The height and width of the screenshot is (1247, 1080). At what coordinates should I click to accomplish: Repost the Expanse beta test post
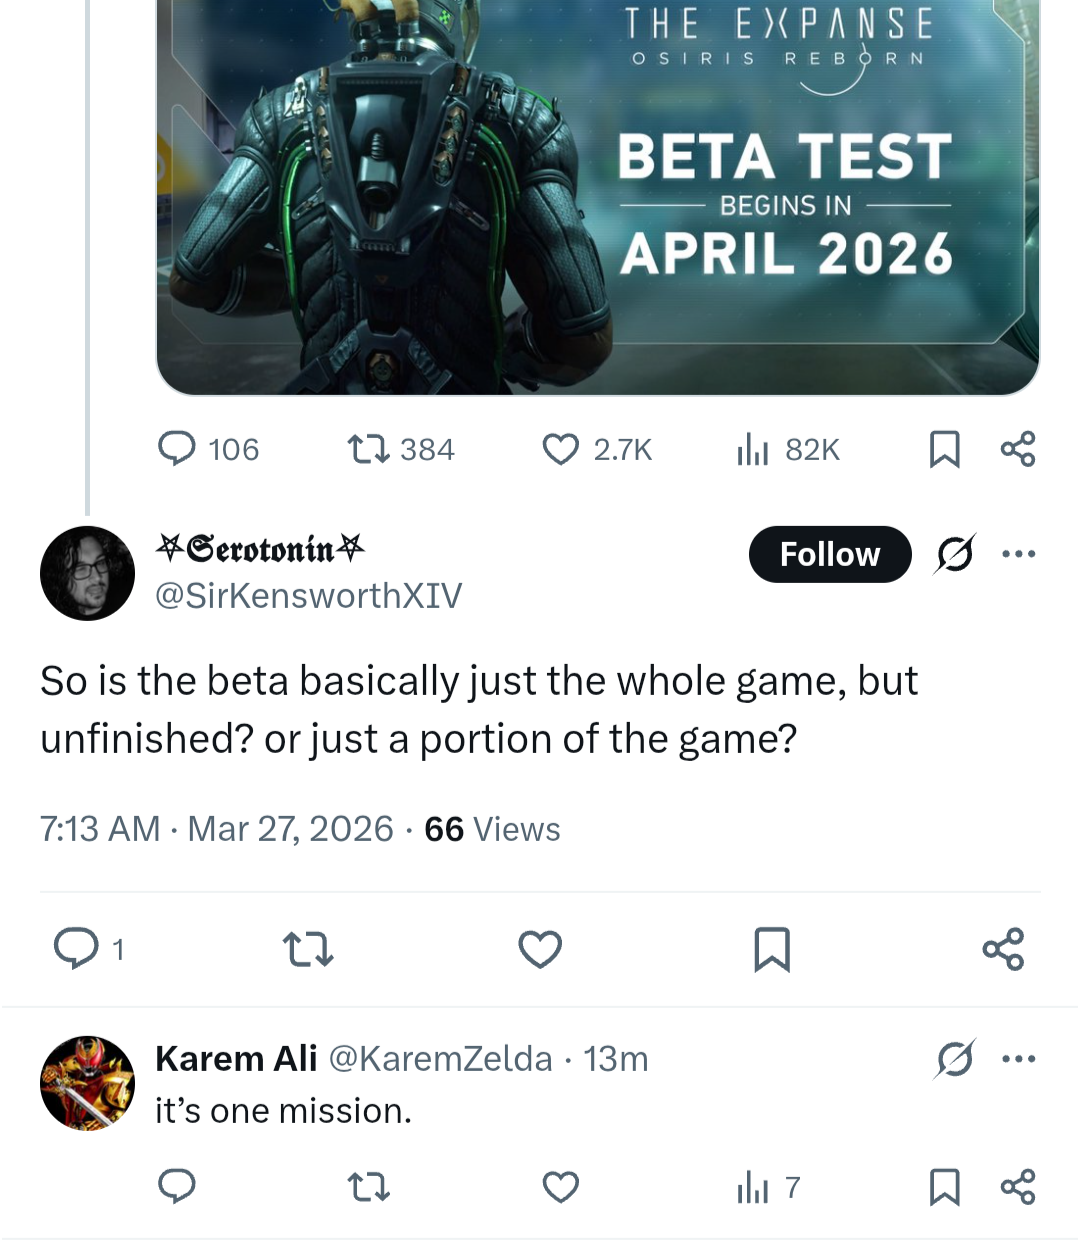tap(367, 449)
